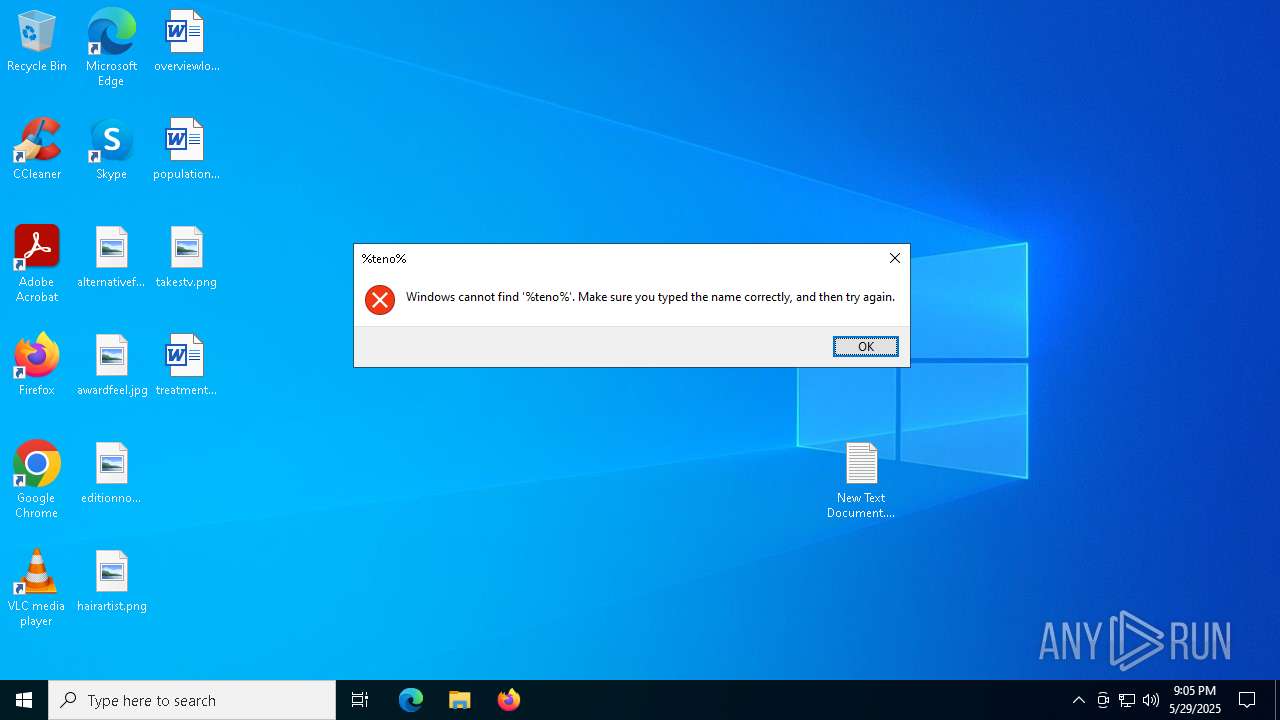Viewport: 1280px width, 720px height.
Task: Click the taskbar search box
Action: click(192, 700)
